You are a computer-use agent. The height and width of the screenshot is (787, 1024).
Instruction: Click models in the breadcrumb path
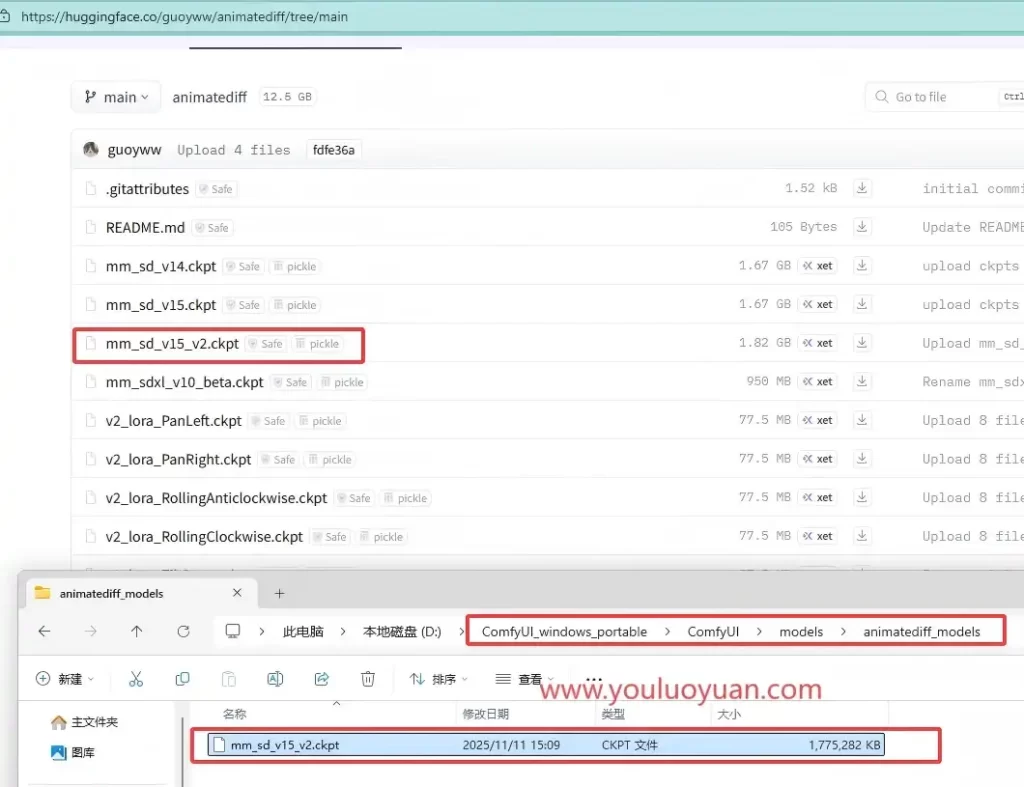pos(801,632)
